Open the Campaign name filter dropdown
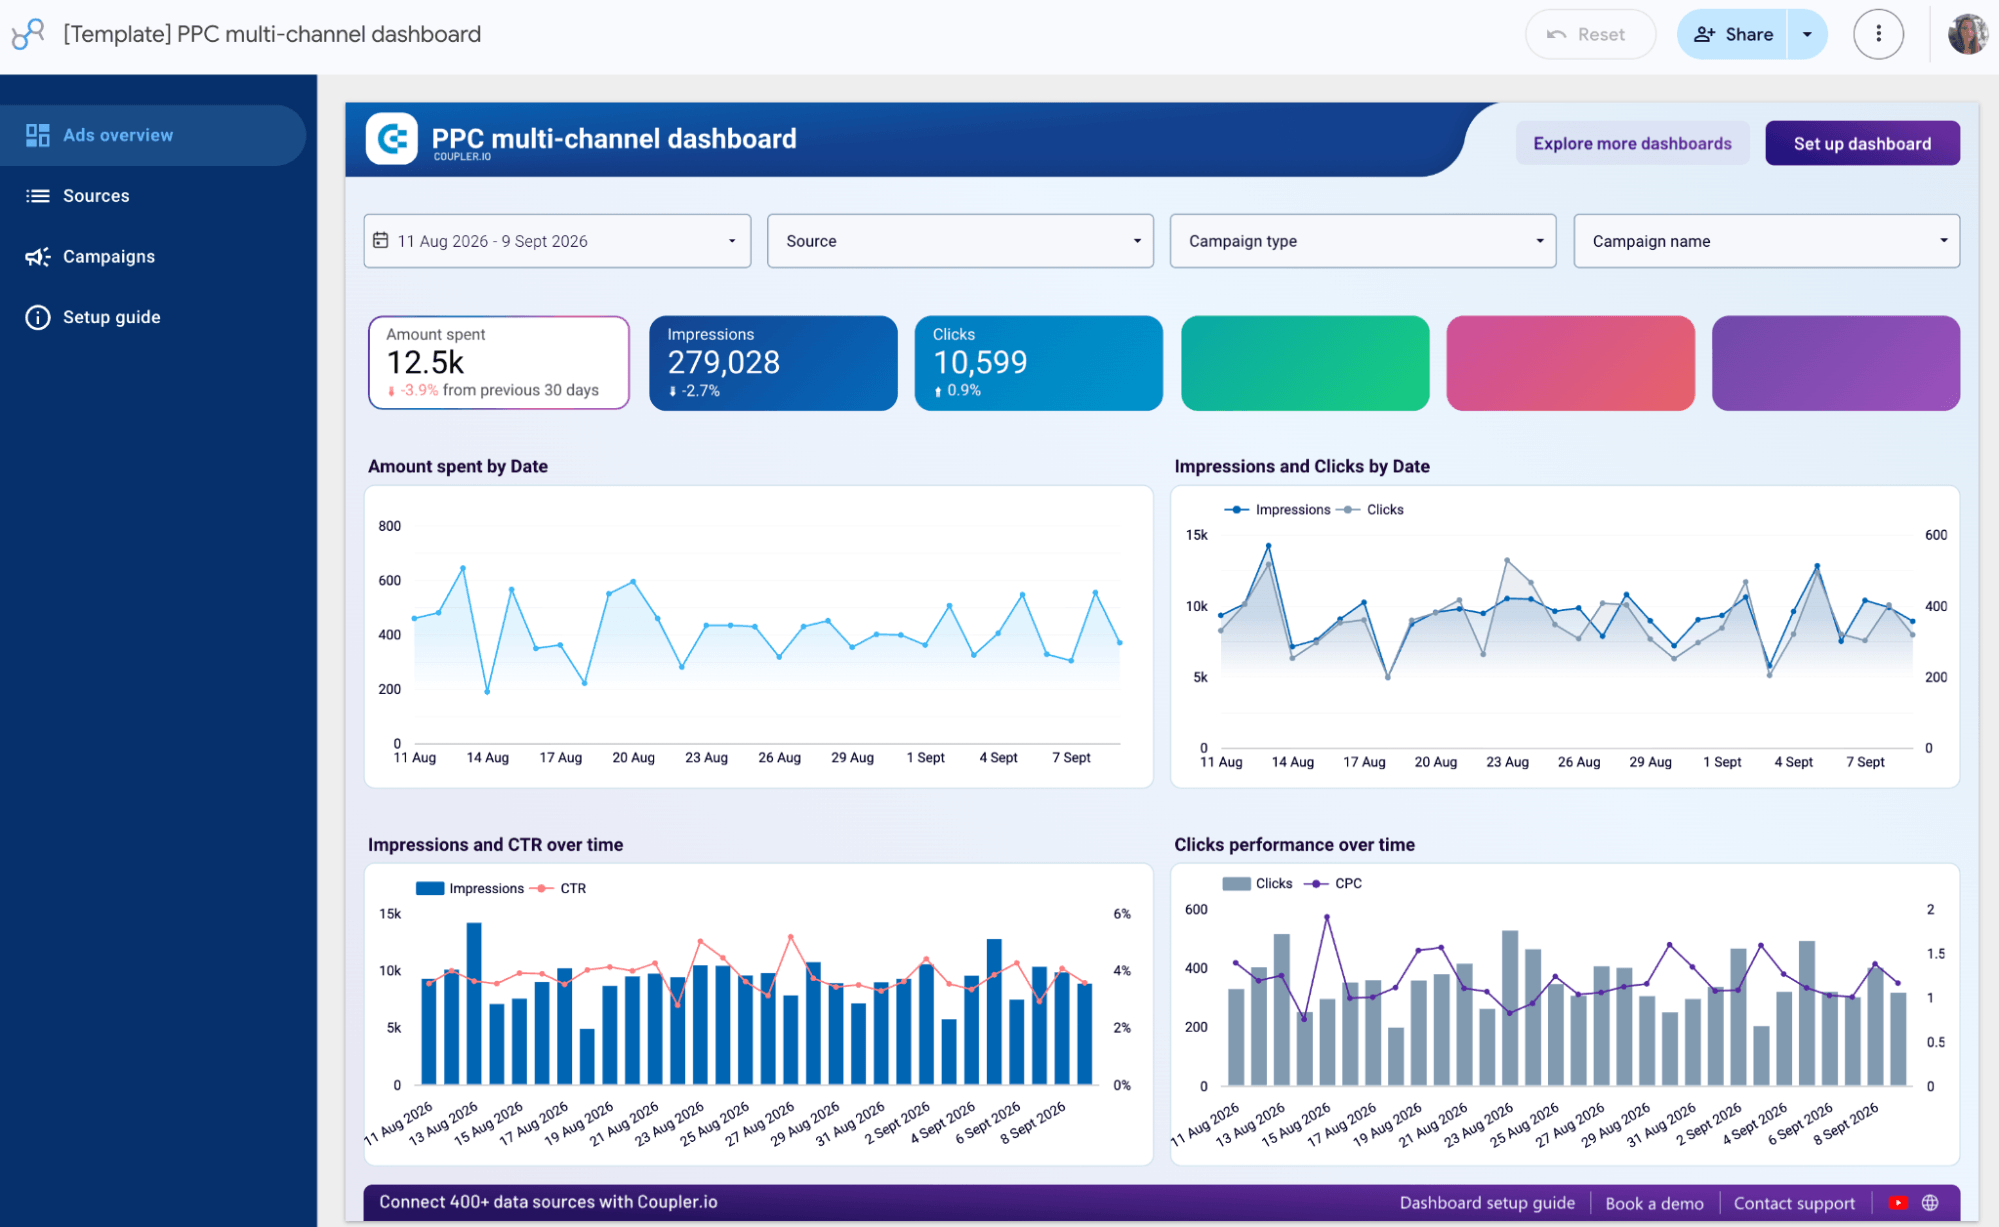Image resolution: width=1999 pixels, height=1227 pixels. tap(1766, 241)
